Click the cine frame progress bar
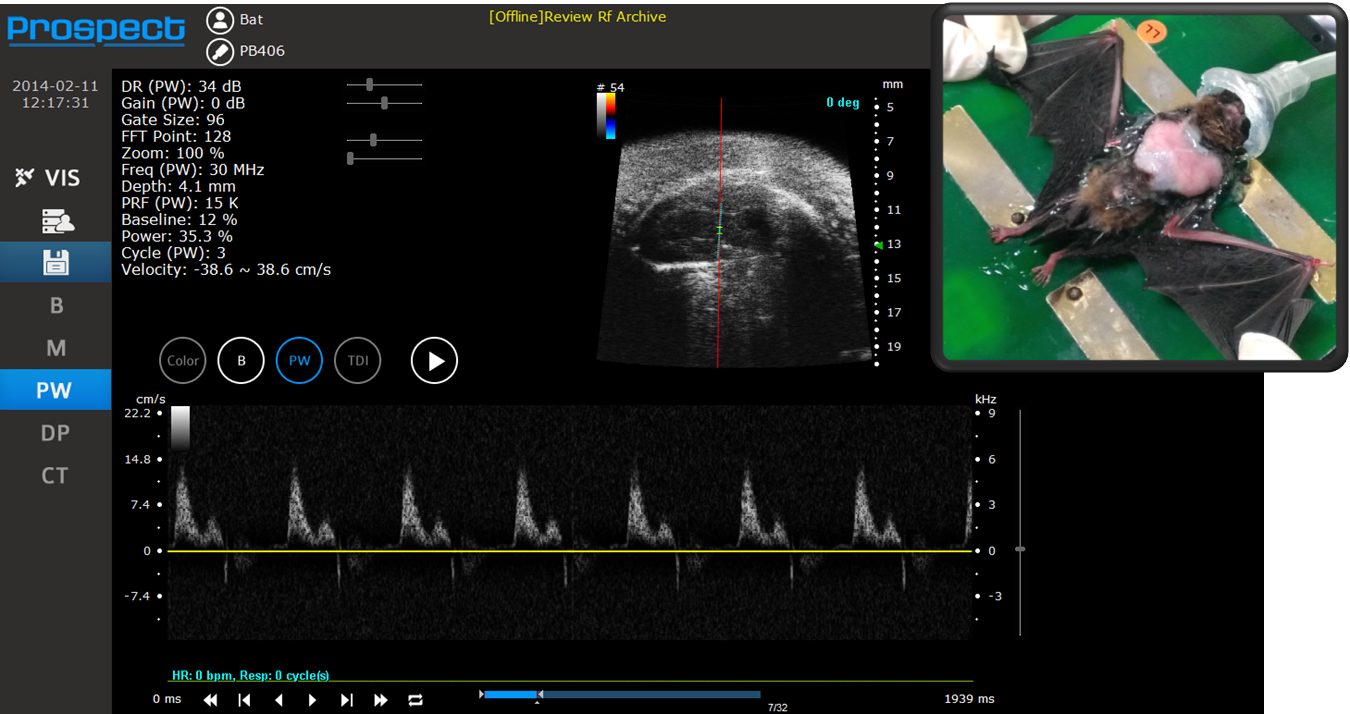The width and height of the screenshot is (1350, 714). coord(620,694)
